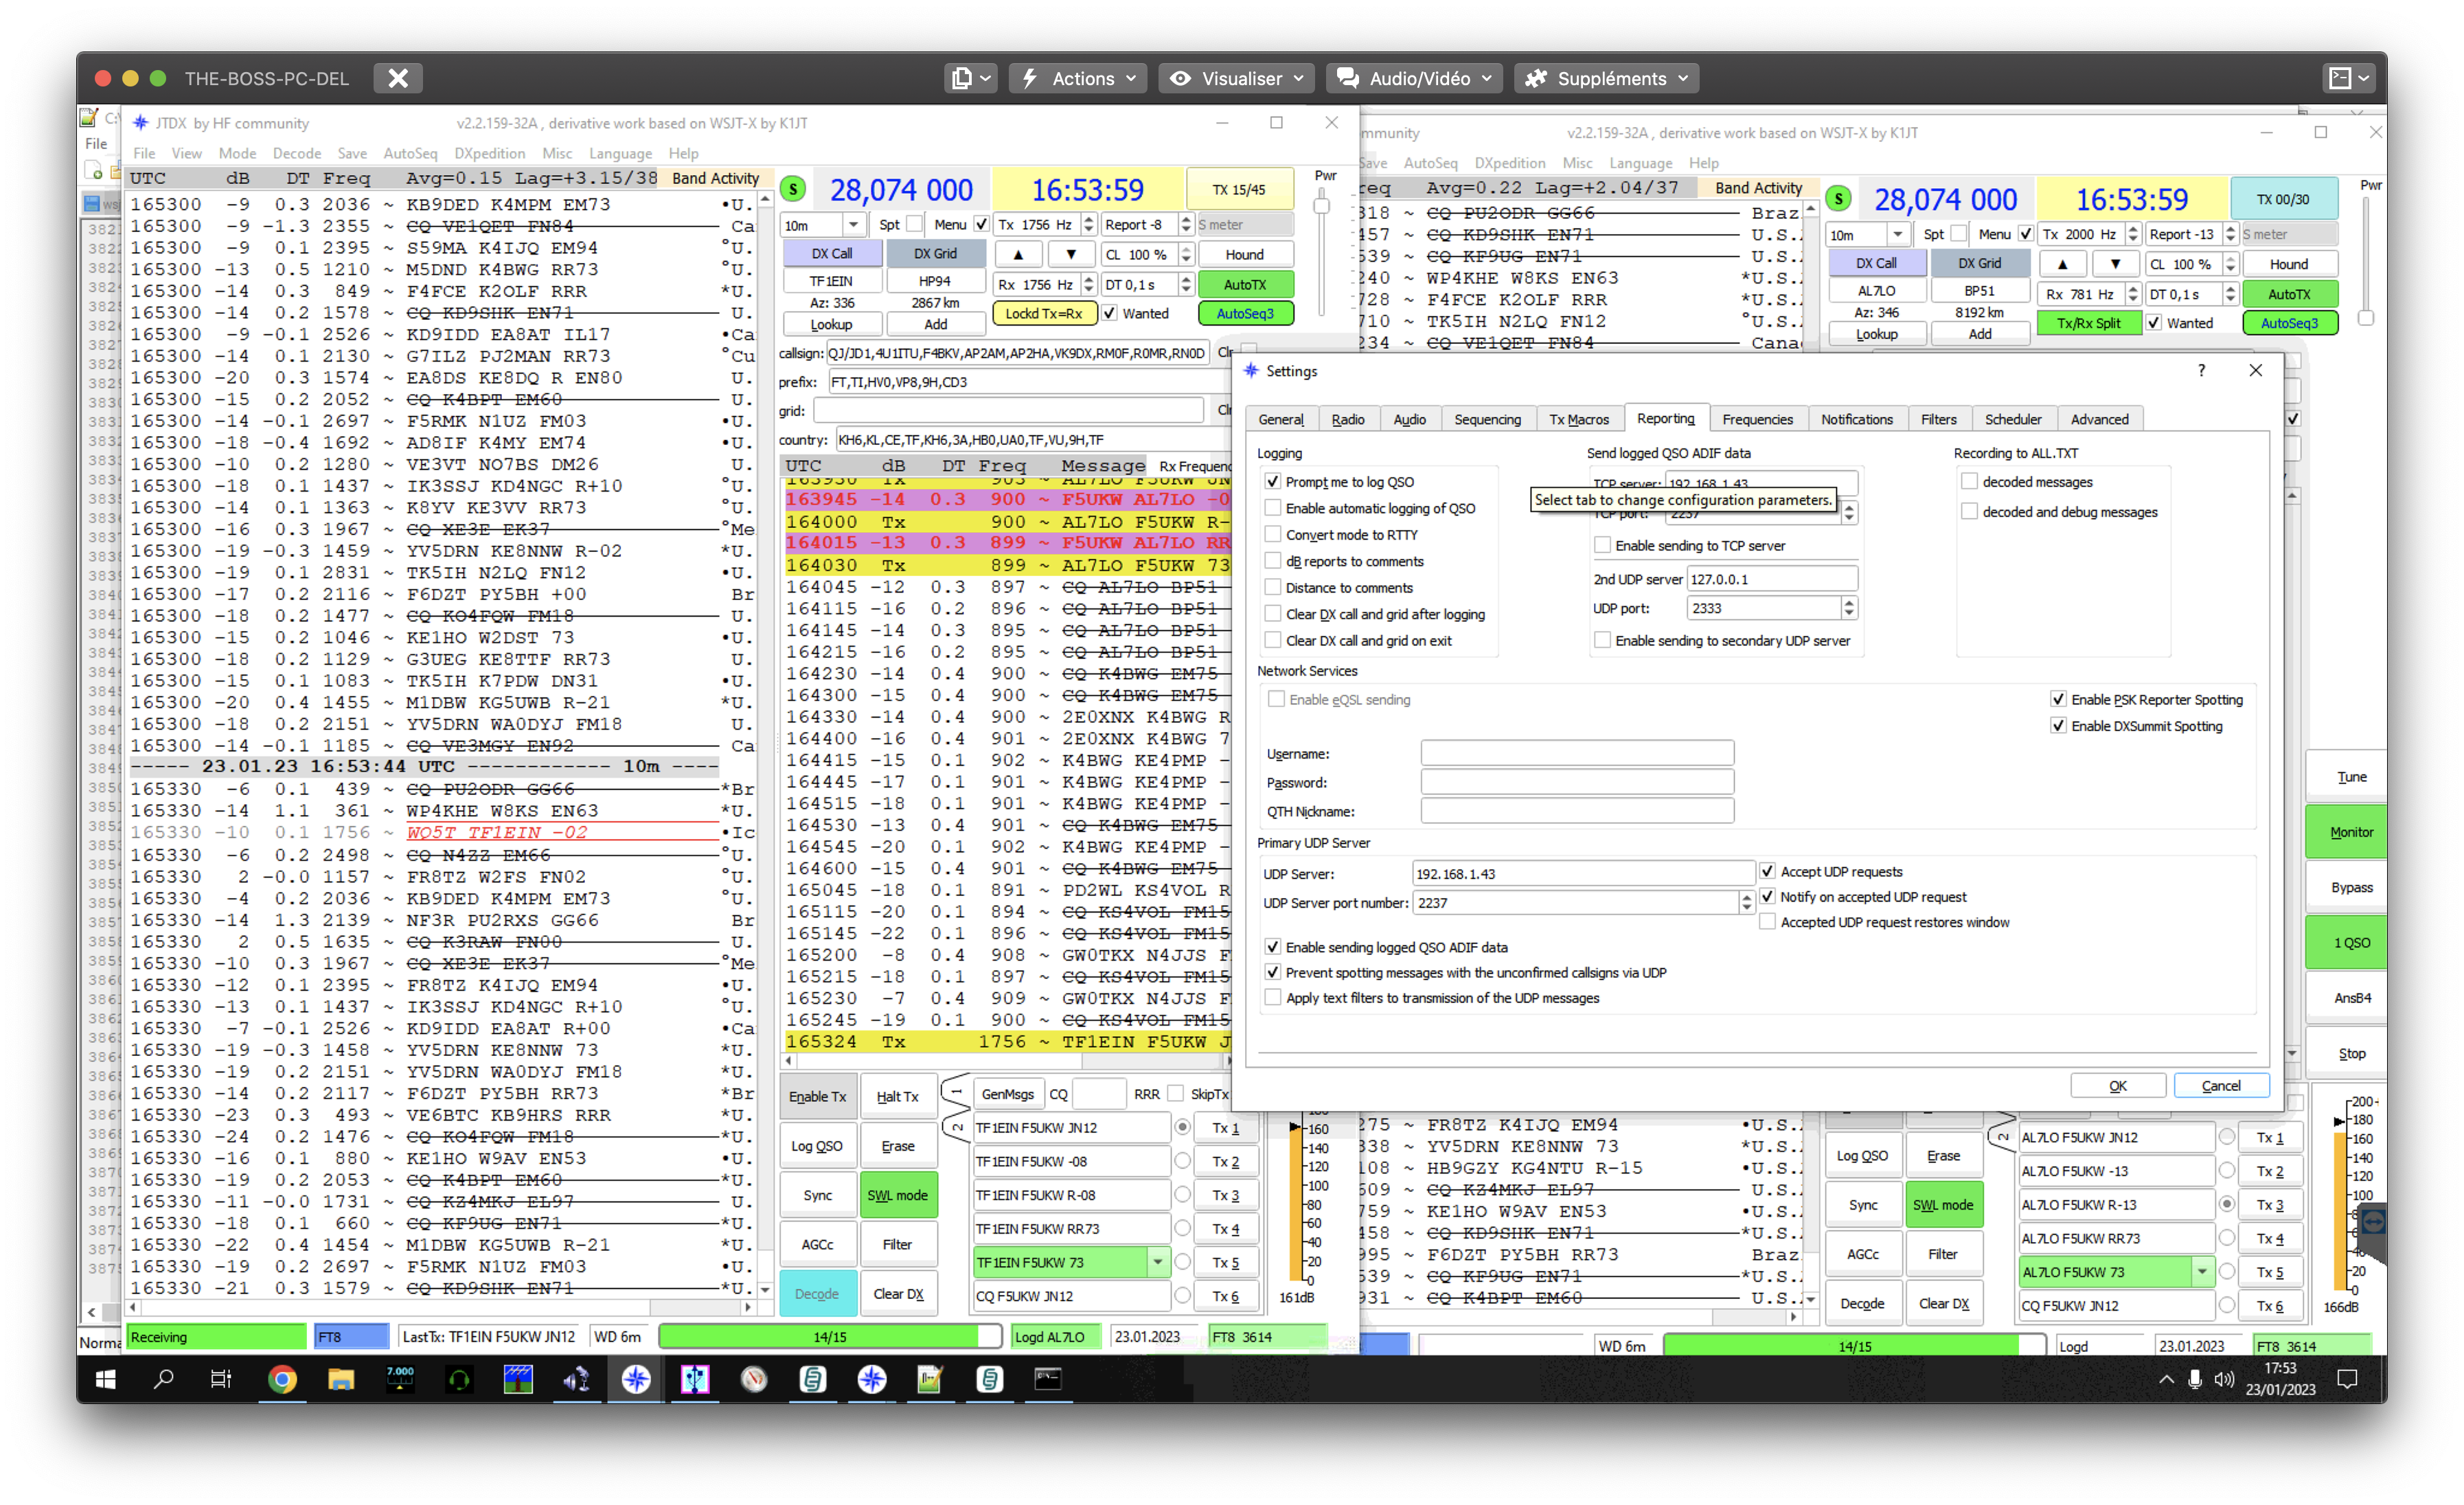Open the 7.000 frequency app in taskbar
Screen dimensions: 2464x1505
[400, 1380]
